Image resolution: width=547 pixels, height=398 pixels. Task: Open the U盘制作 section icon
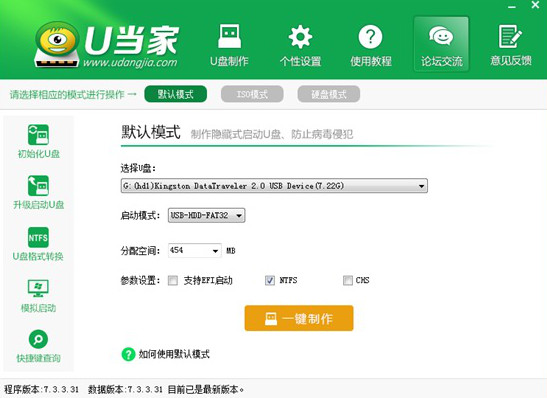[229, 36]
